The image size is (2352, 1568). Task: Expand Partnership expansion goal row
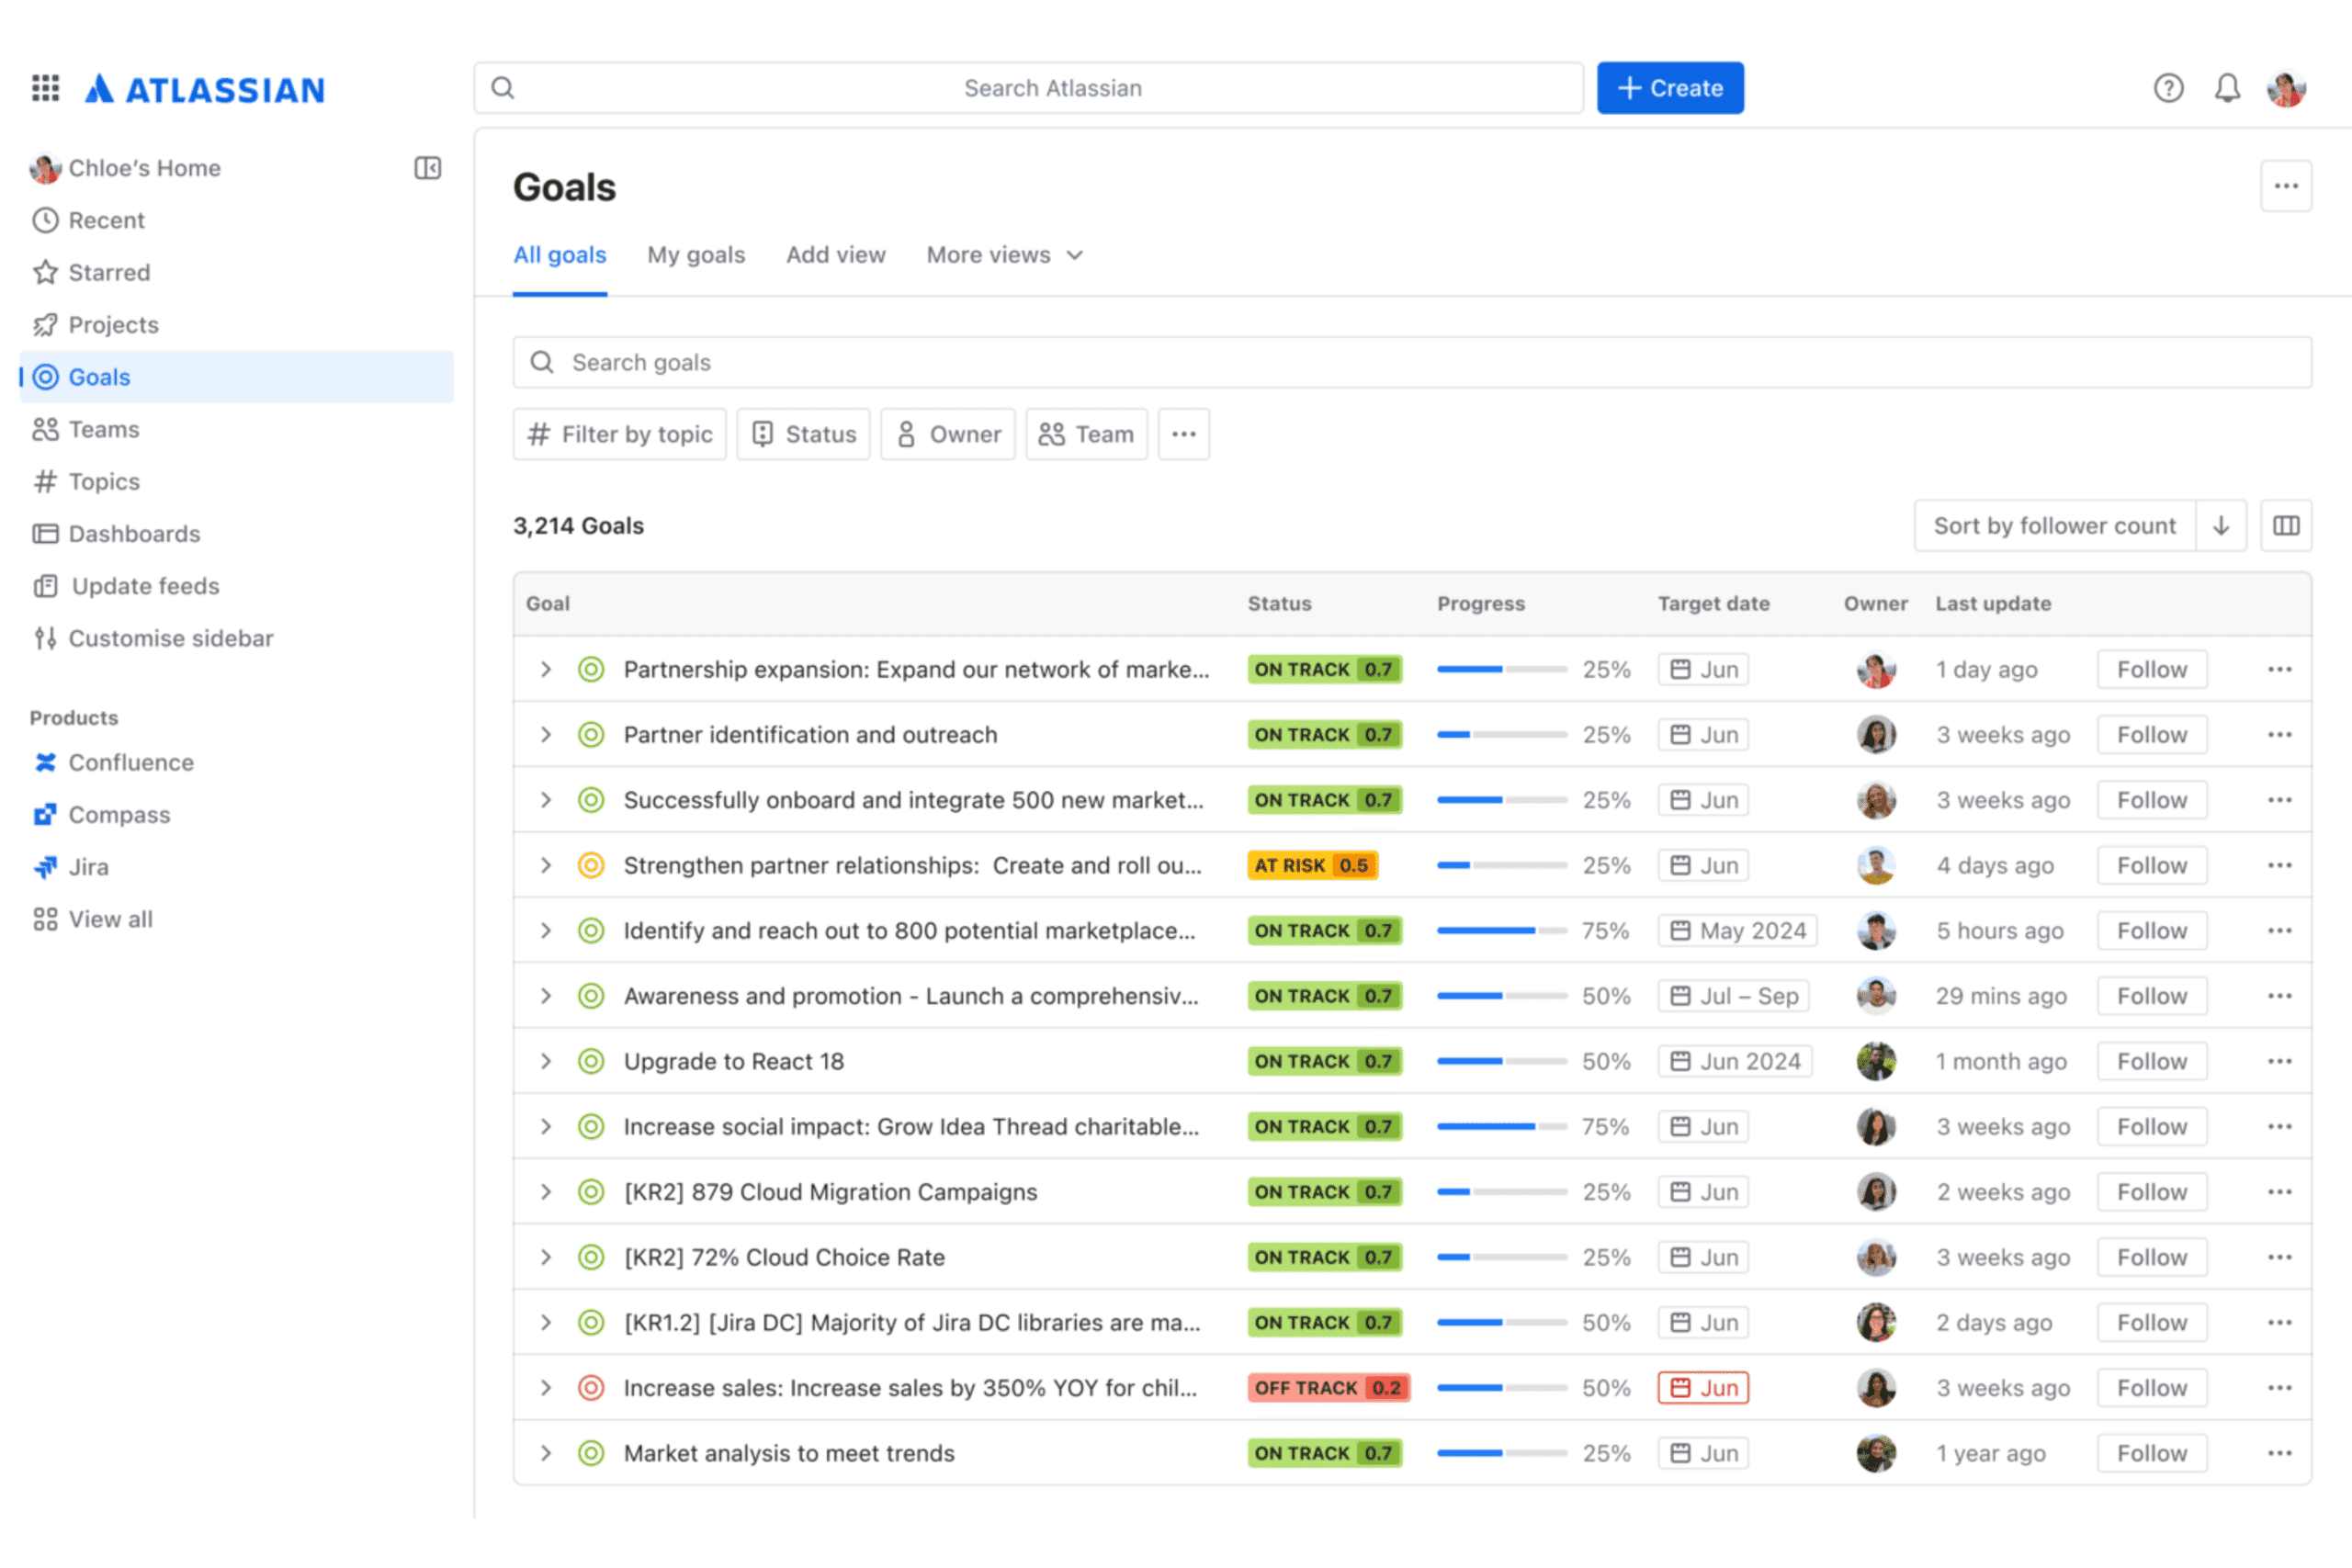[x=546, y=669]
